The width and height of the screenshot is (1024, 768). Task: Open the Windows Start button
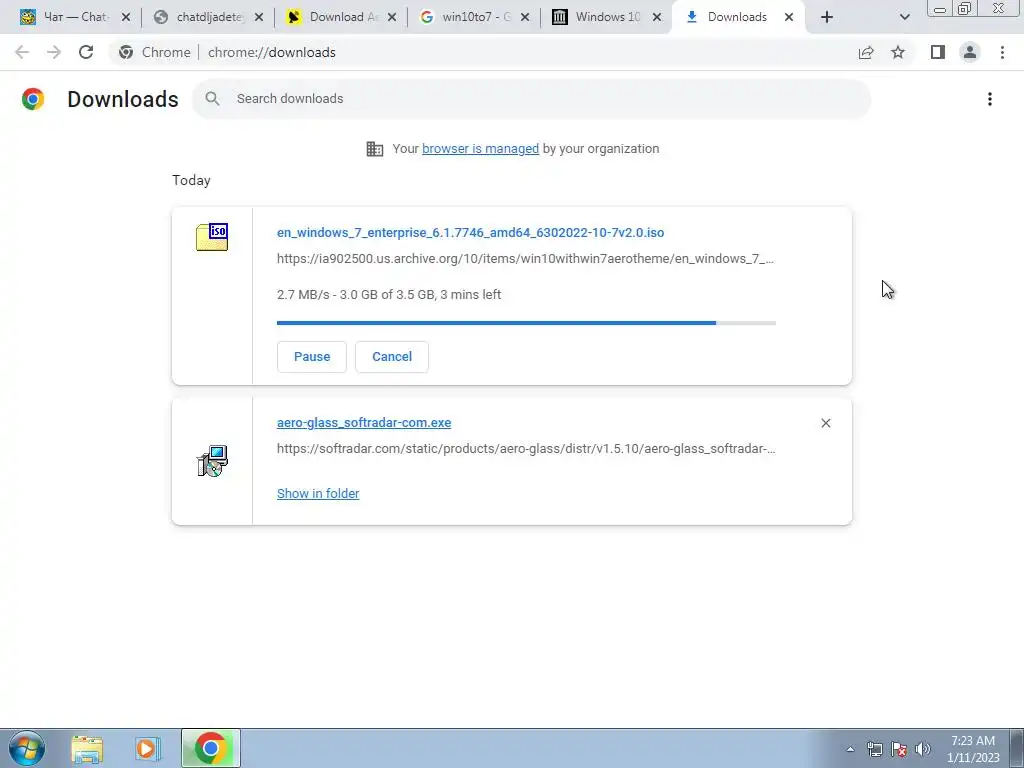pos(26,748)
